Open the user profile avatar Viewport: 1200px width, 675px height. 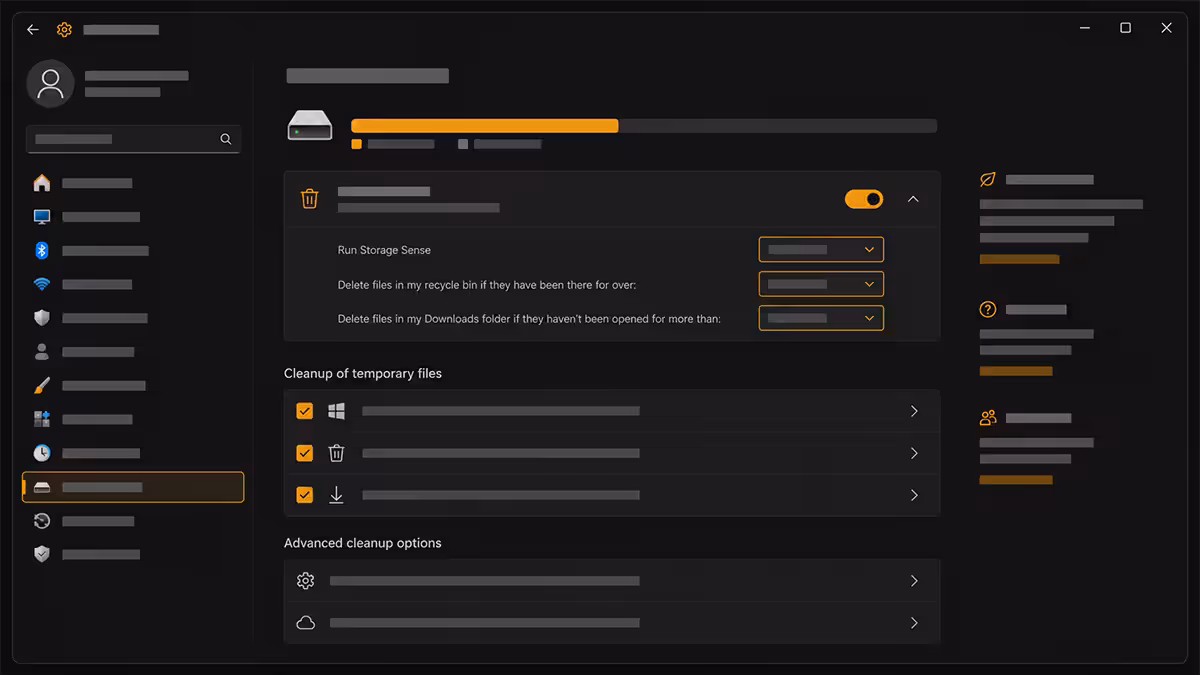50,83
